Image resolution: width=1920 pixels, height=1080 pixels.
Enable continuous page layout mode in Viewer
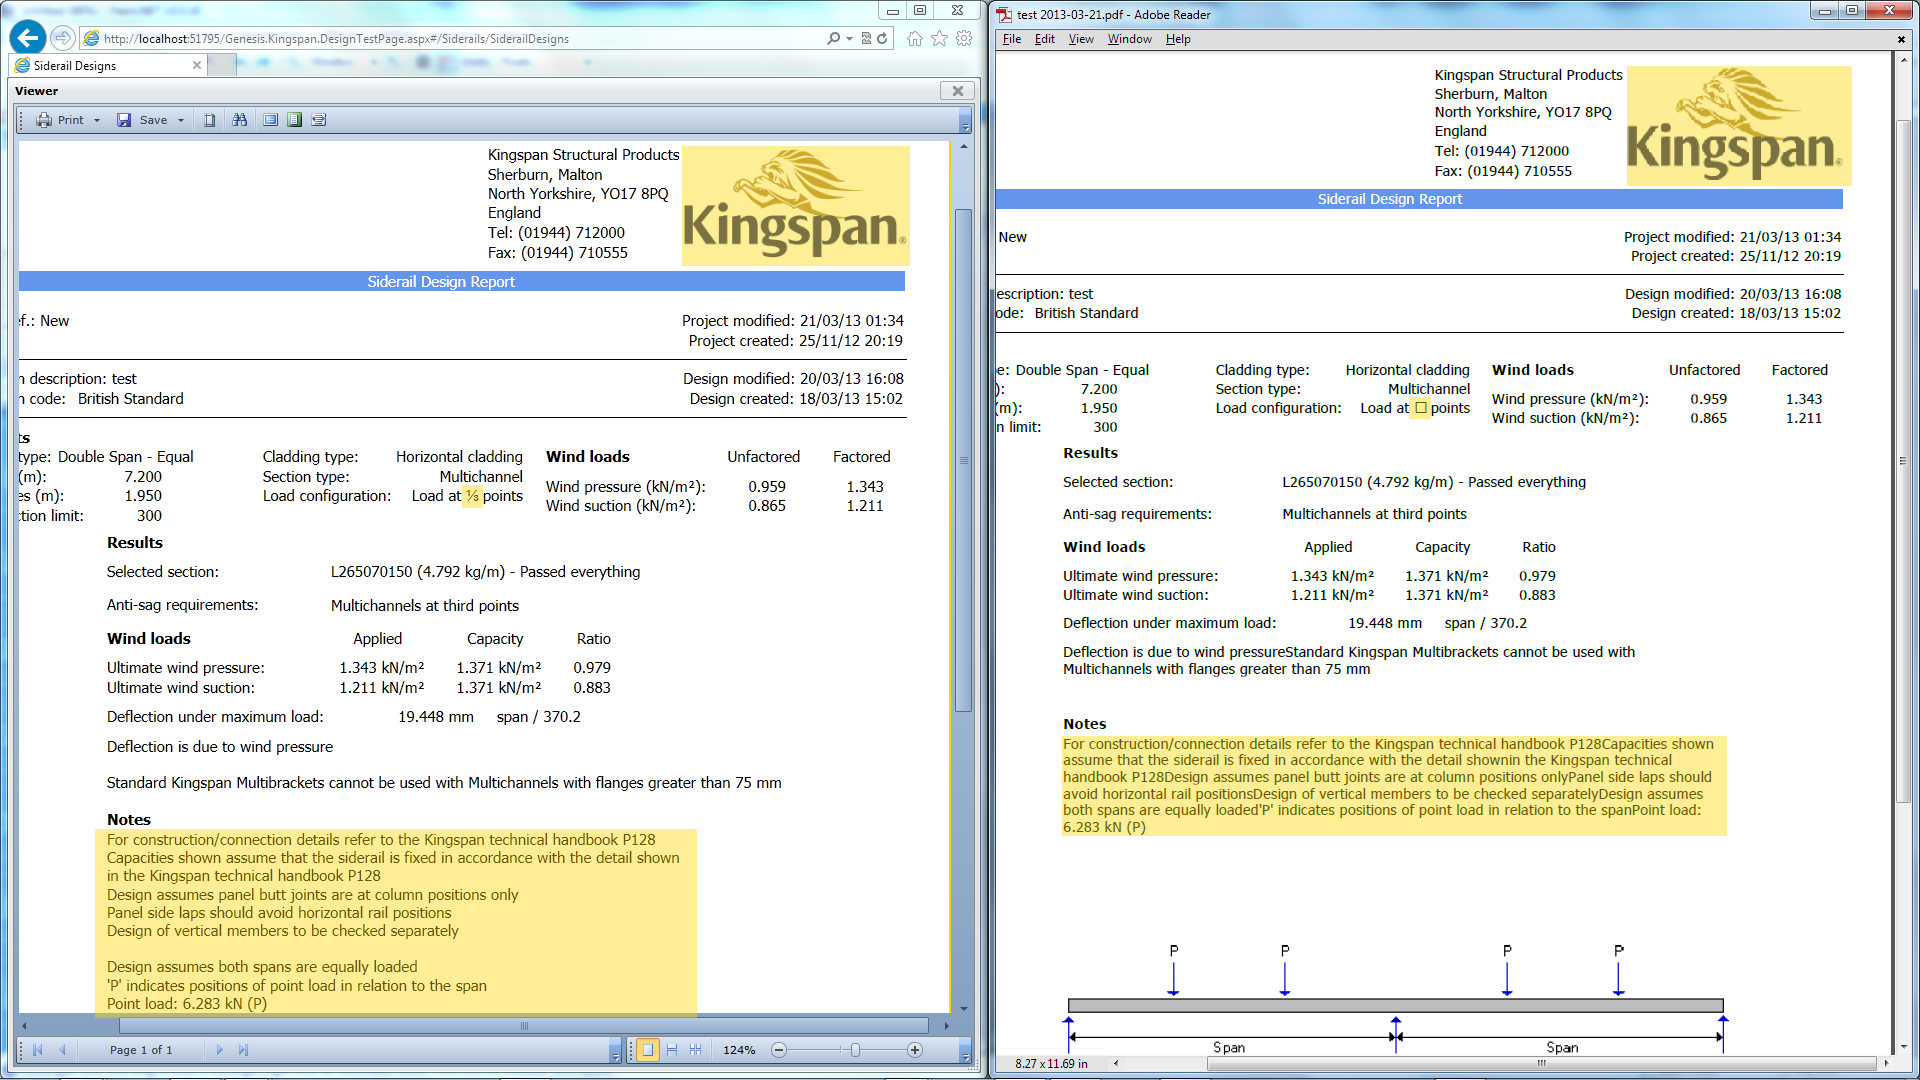[672, 1050]
